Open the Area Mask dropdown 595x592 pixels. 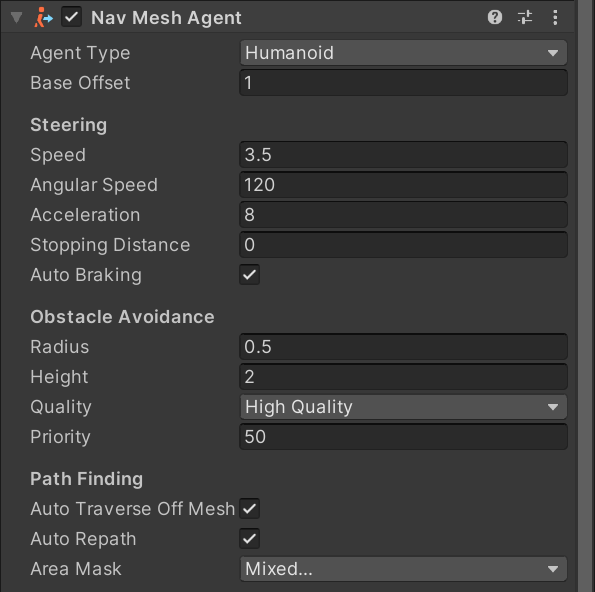403,568
